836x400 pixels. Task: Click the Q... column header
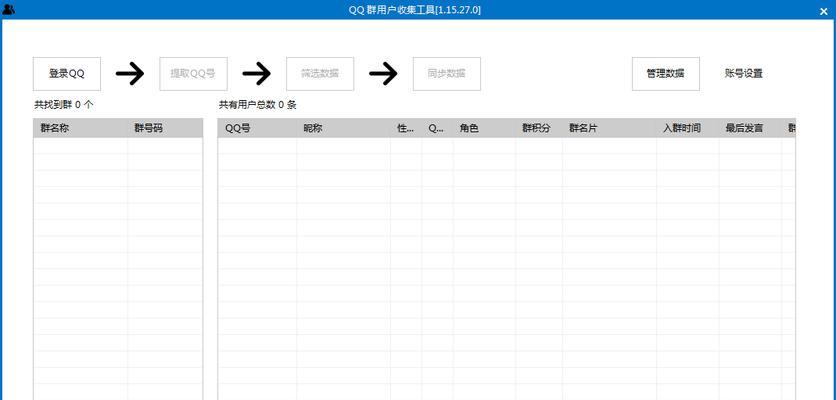437,128
